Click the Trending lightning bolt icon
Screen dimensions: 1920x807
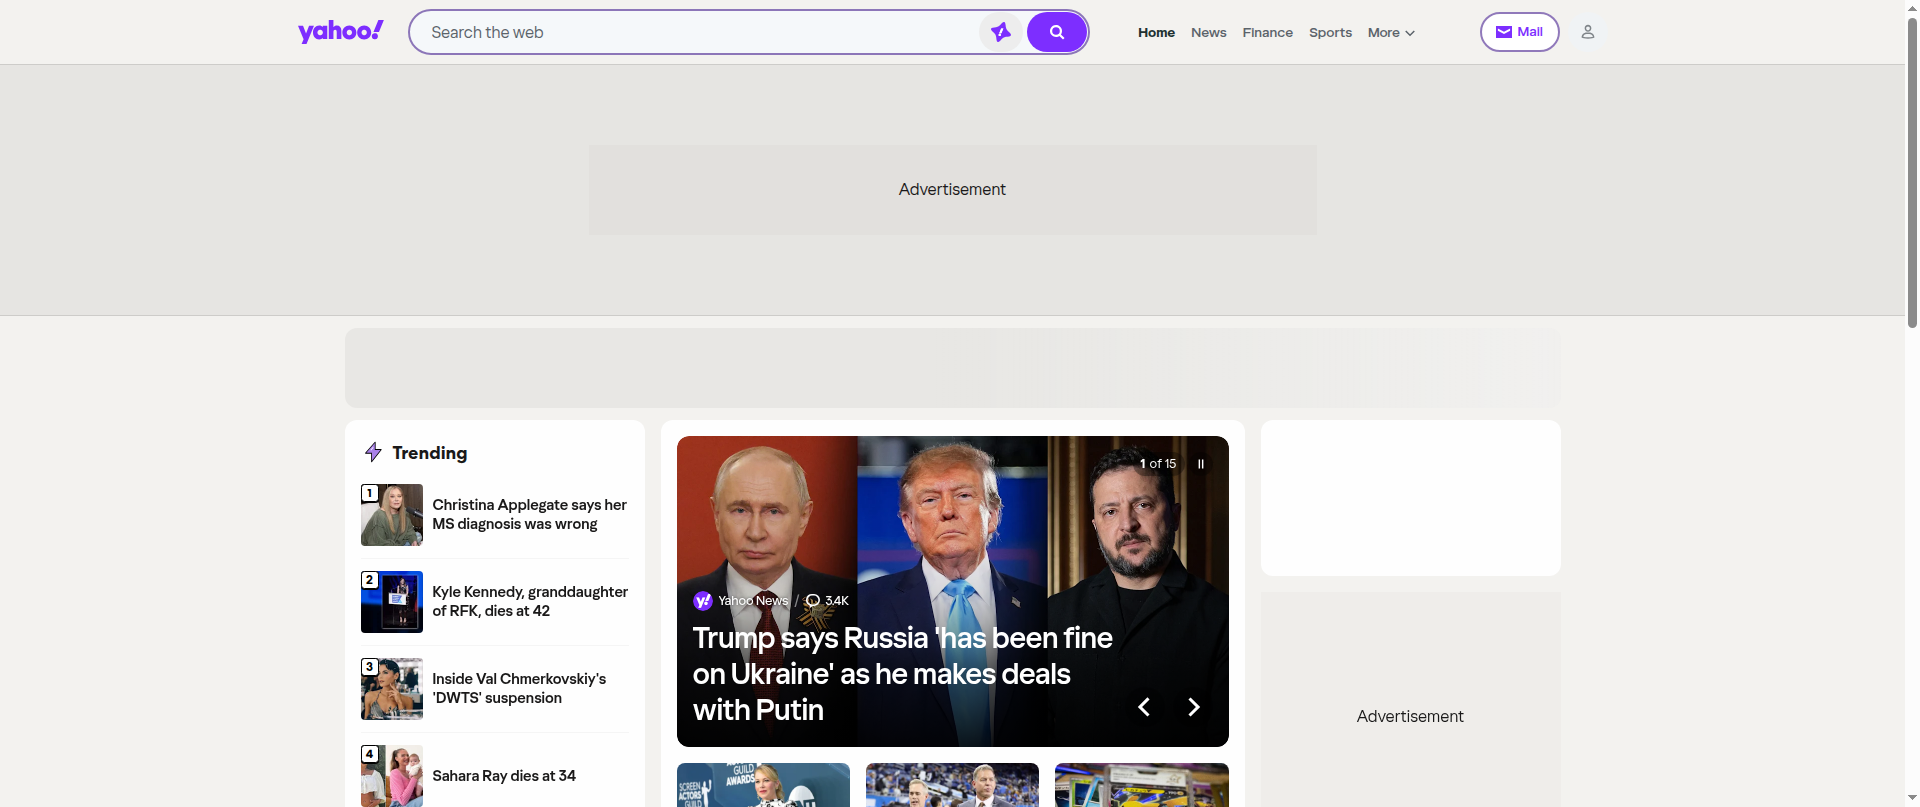click(373, 452)
